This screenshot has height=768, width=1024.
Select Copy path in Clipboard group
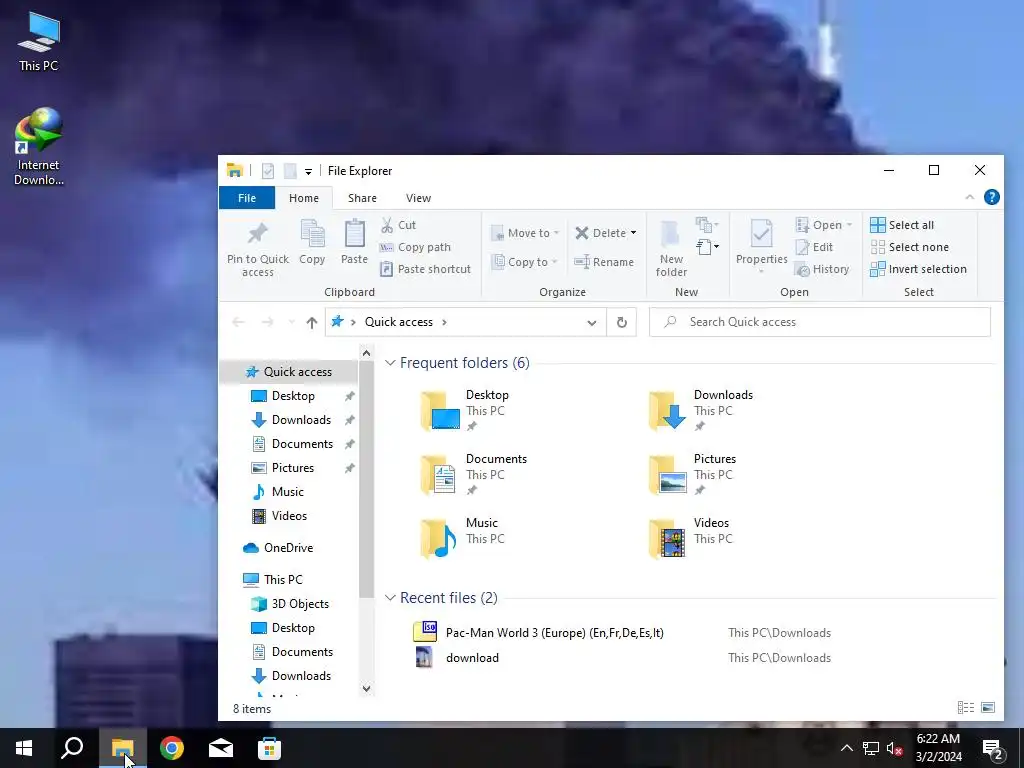[415, 247]
